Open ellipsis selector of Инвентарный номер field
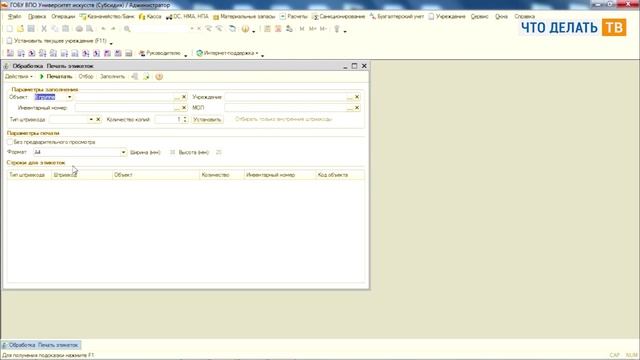The image size is (640, 360). [x=177, y=108]
